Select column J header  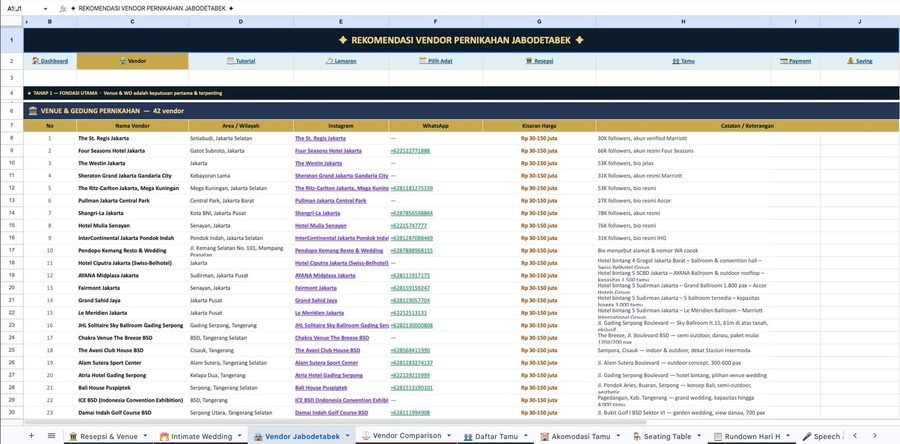pyautogui.click(x=860, y=22)
